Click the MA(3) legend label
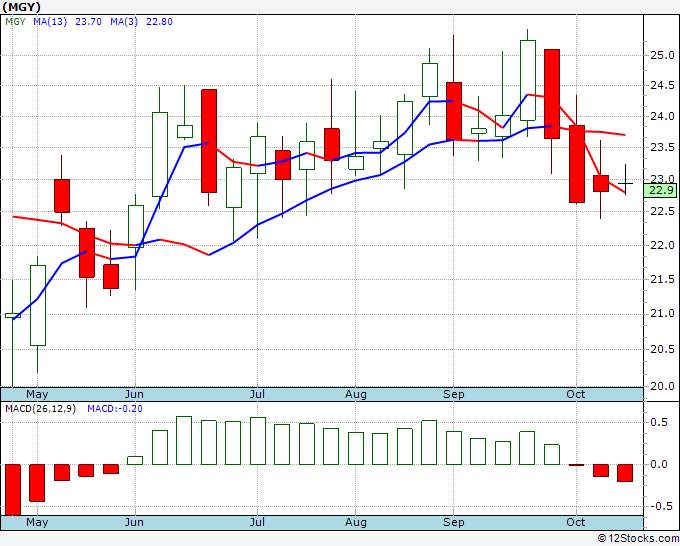680x546 pixels. [x=124, y=21]
